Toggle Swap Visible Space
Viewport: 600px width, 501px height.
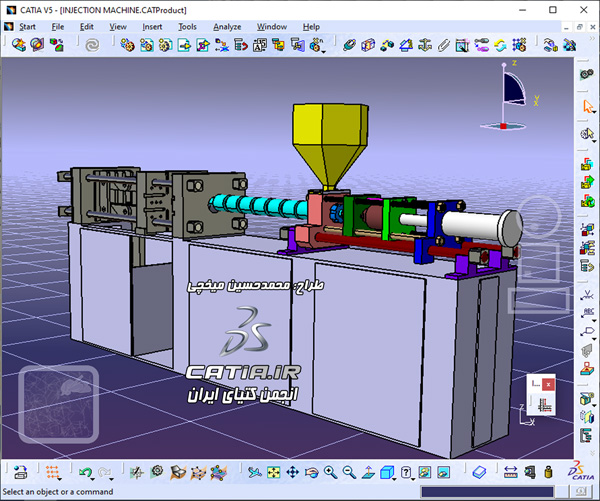pos(443,472)
